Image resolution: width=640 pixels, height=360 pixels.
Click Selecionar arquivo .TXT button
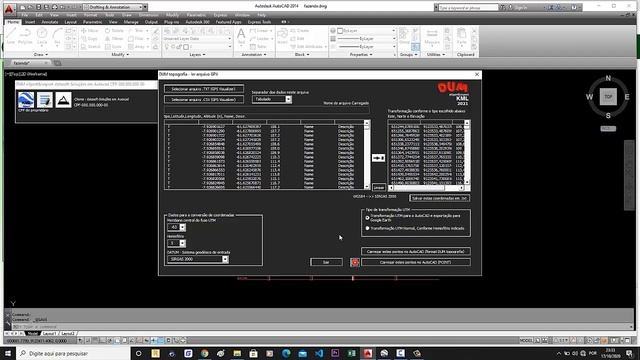(x=204, y=89)
